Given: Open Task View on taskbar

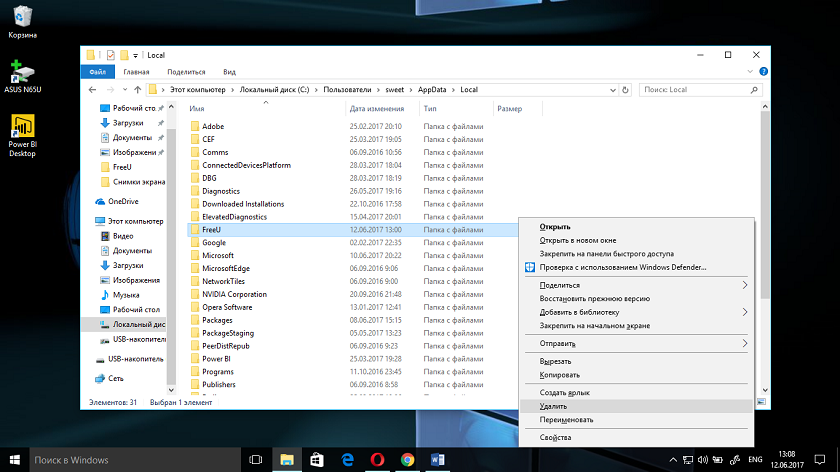Looking at the screenshot, I should coord(256,460).
